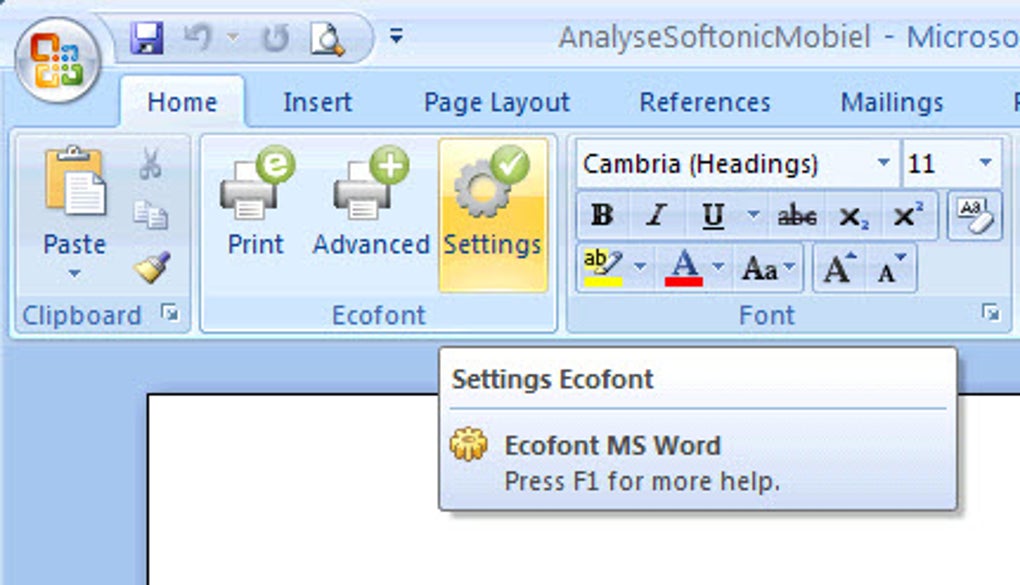Open the Mailings tab
Image resolution: width=1020 pixels, height=585 pixels.
pyautogui.click(x=892, y=102)
